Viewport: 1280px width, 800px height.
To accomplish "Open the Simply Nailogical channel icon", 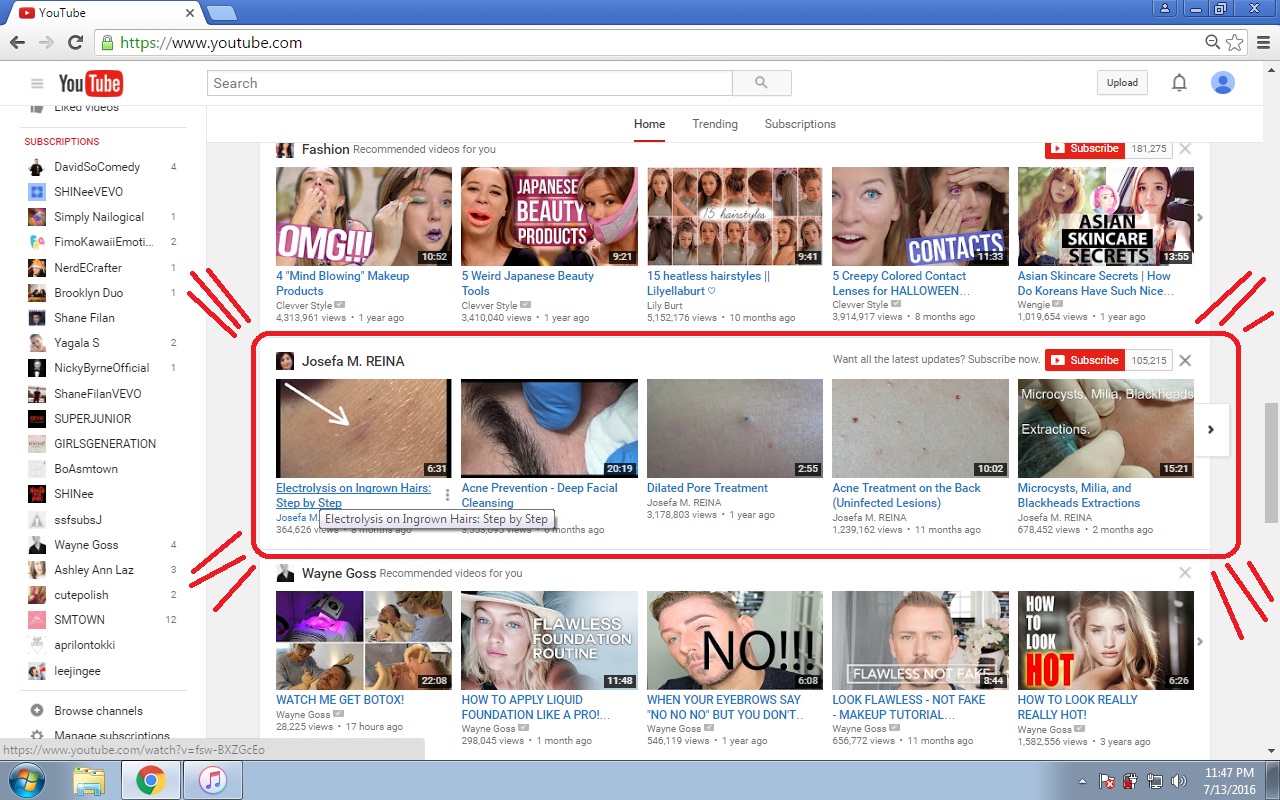I will [x=36, y=217].
